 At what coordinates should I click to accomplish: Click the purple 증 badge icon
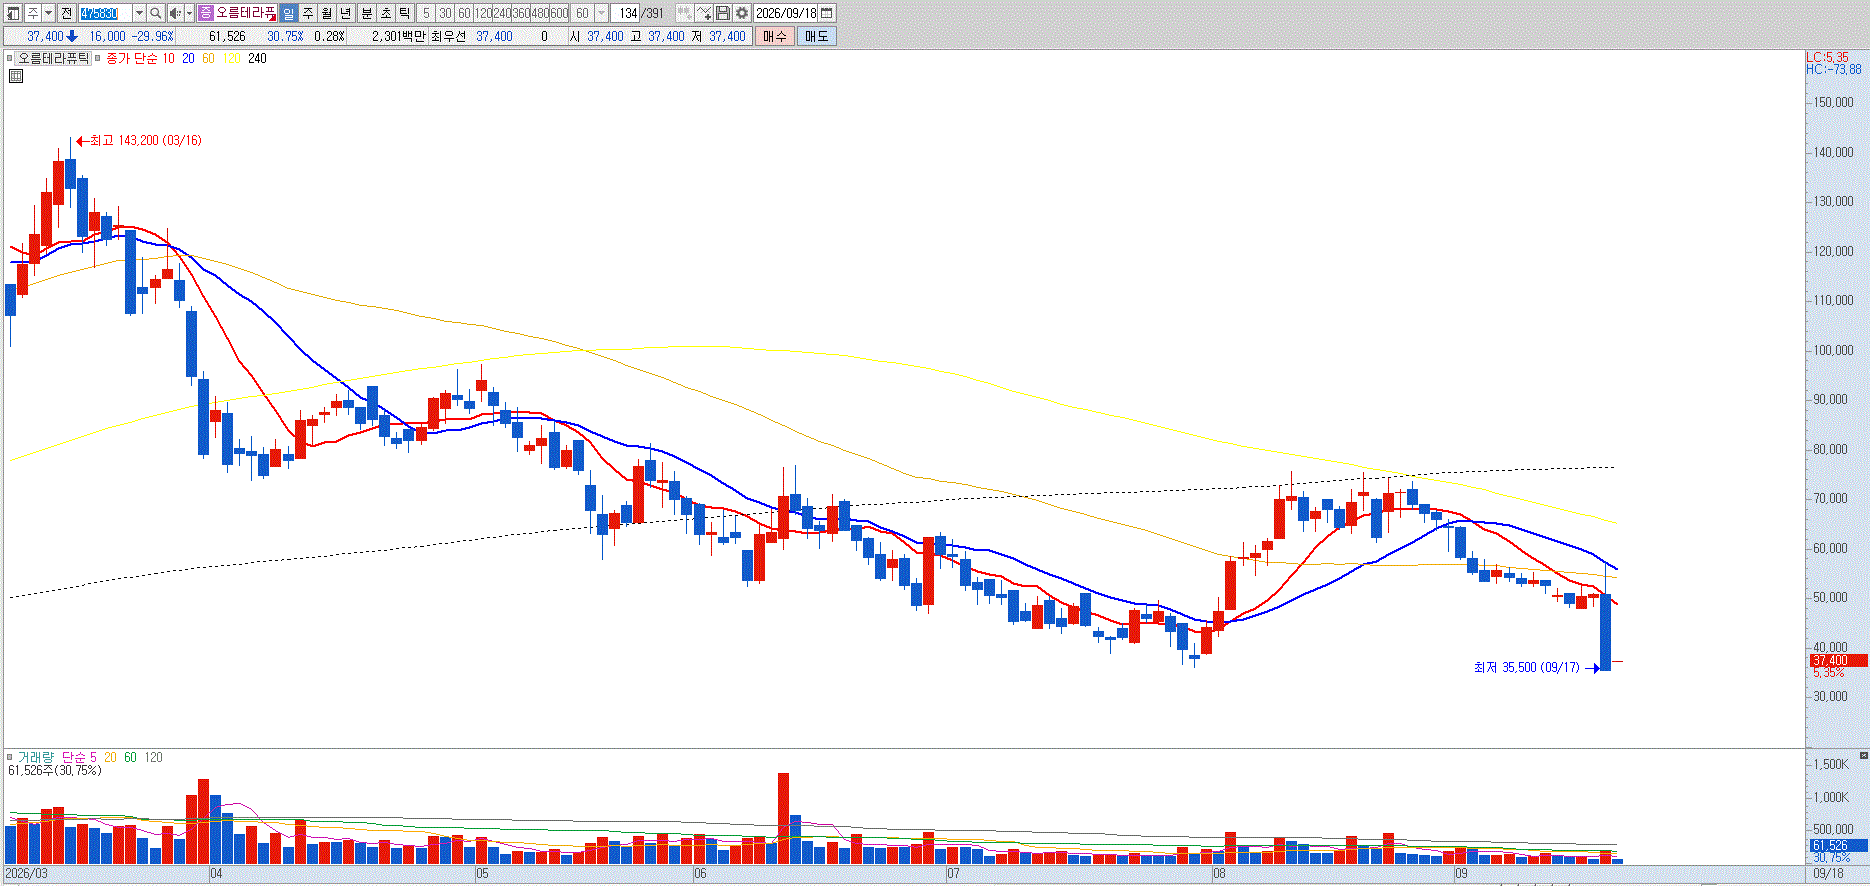pyautogui.click(x=206, y=13)
